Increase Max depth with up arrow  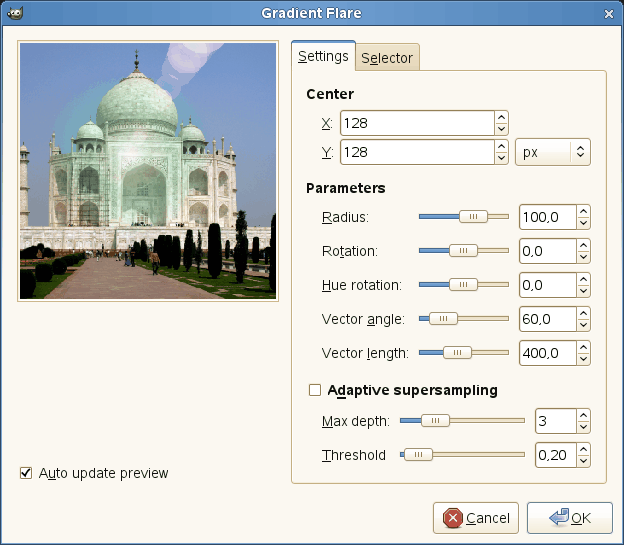(583, 415)
